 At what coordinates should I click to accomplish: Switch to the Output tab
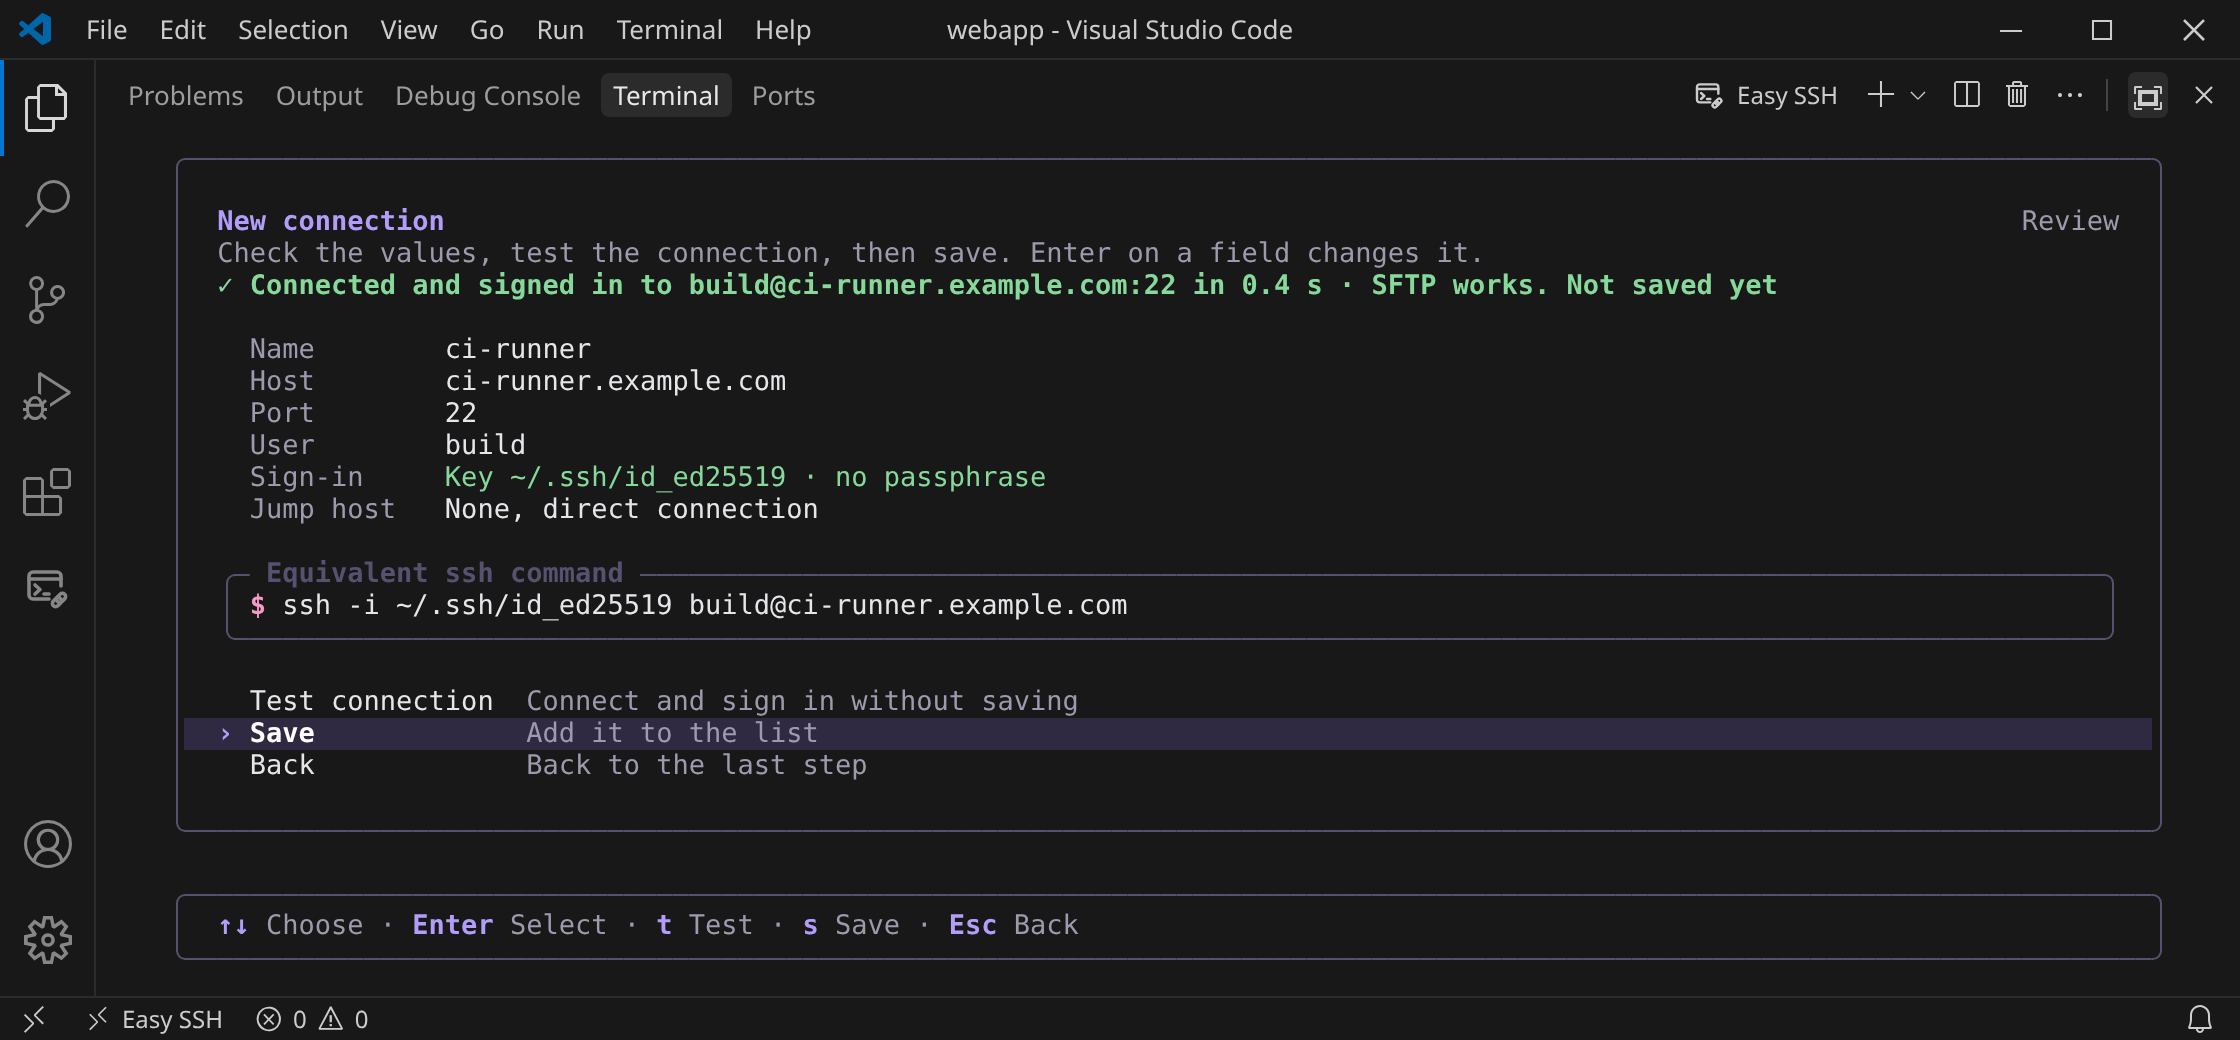(319, 96)
